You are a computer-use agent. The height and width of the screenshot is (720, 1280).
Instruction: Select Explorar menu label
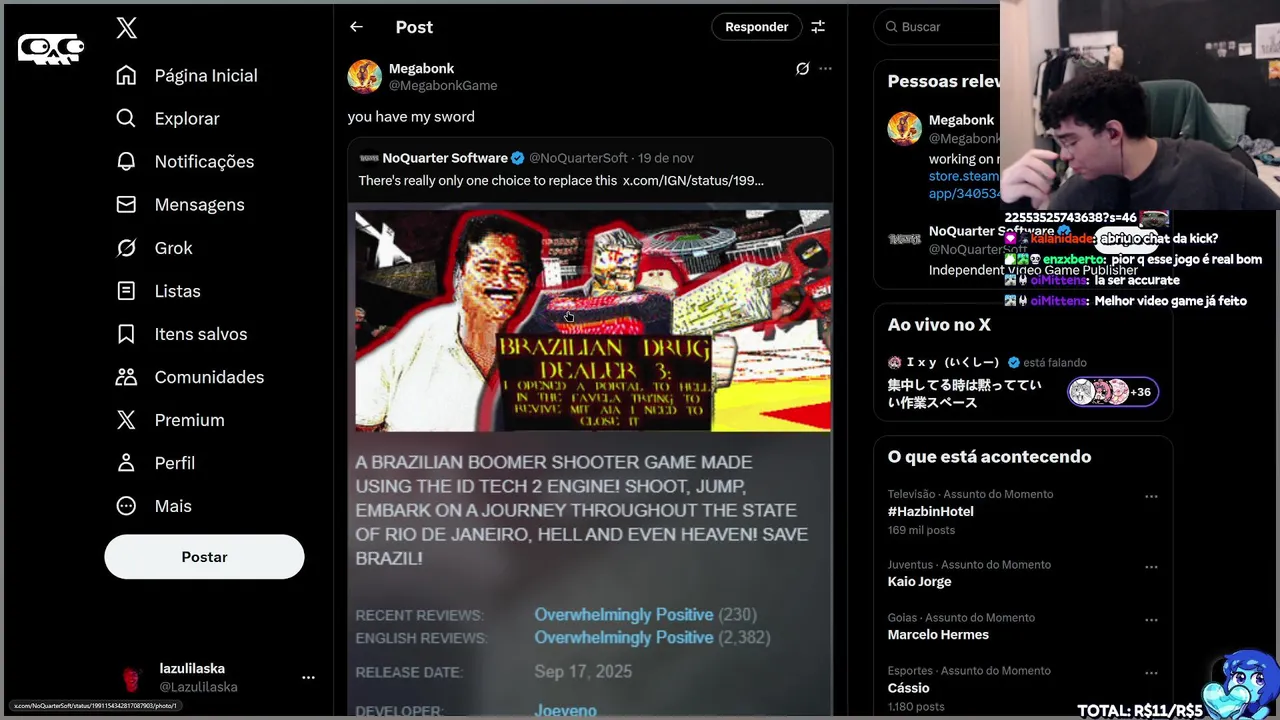[x=187, y=119]
